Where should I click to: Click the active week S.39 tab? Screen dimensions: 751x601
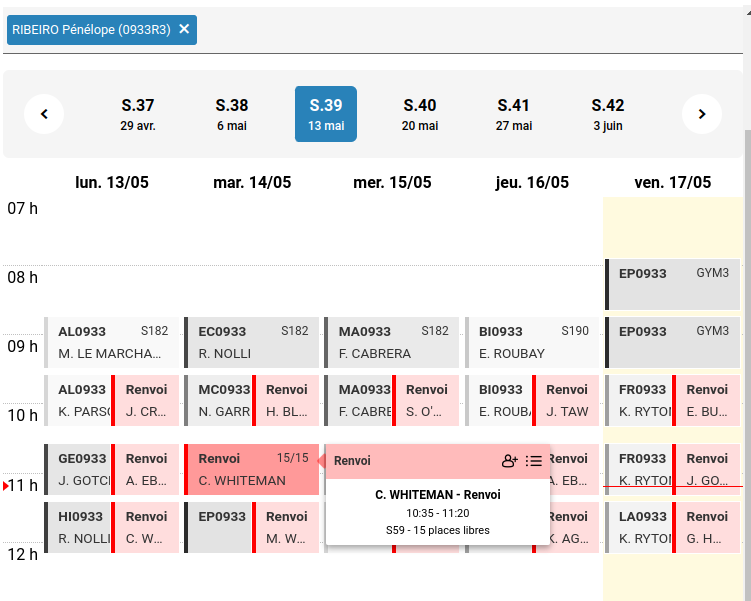326,114
